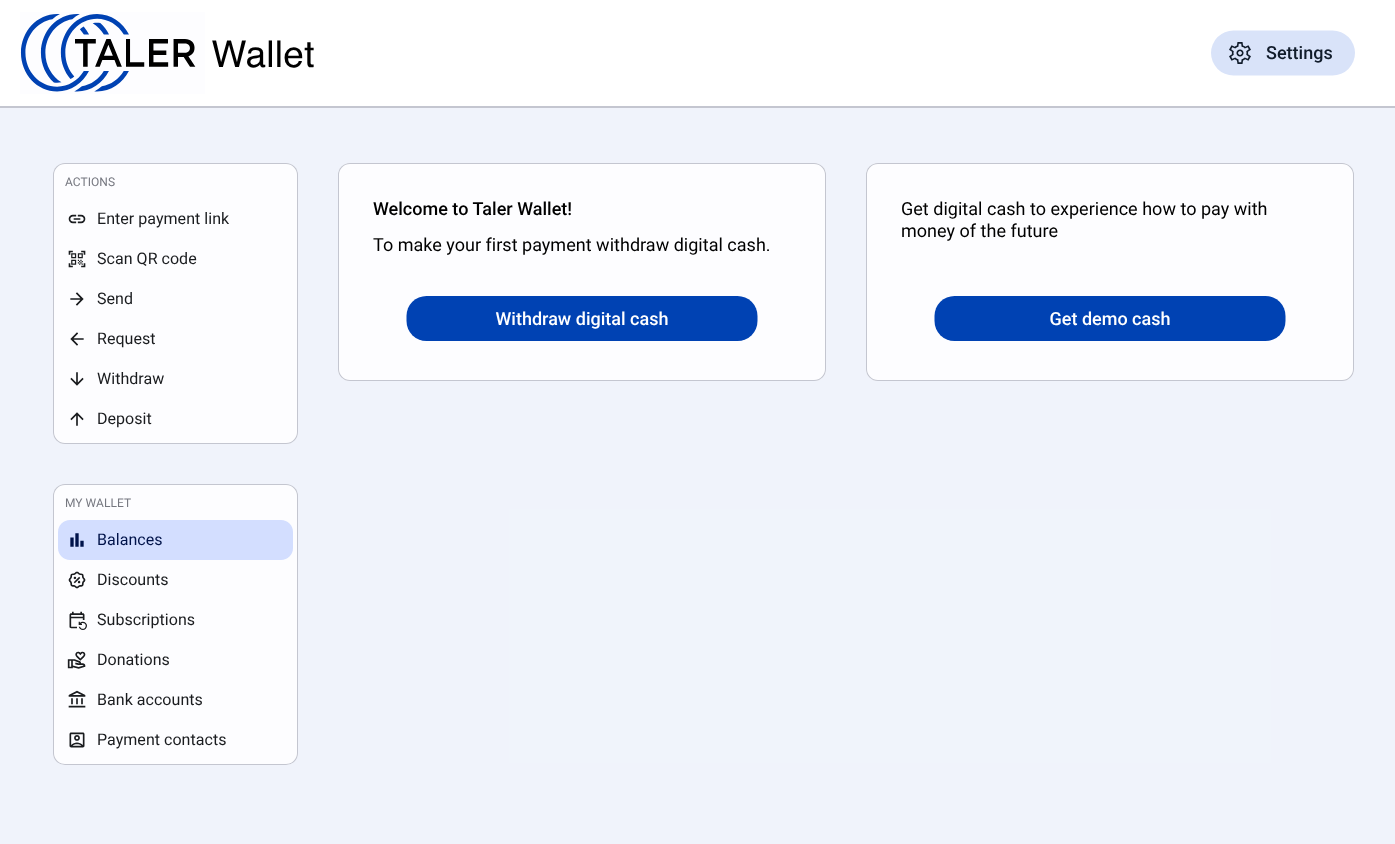Screen dimensions: 1395x844
Task: Click the Taler Wallet logo
Action: point(165,53)
